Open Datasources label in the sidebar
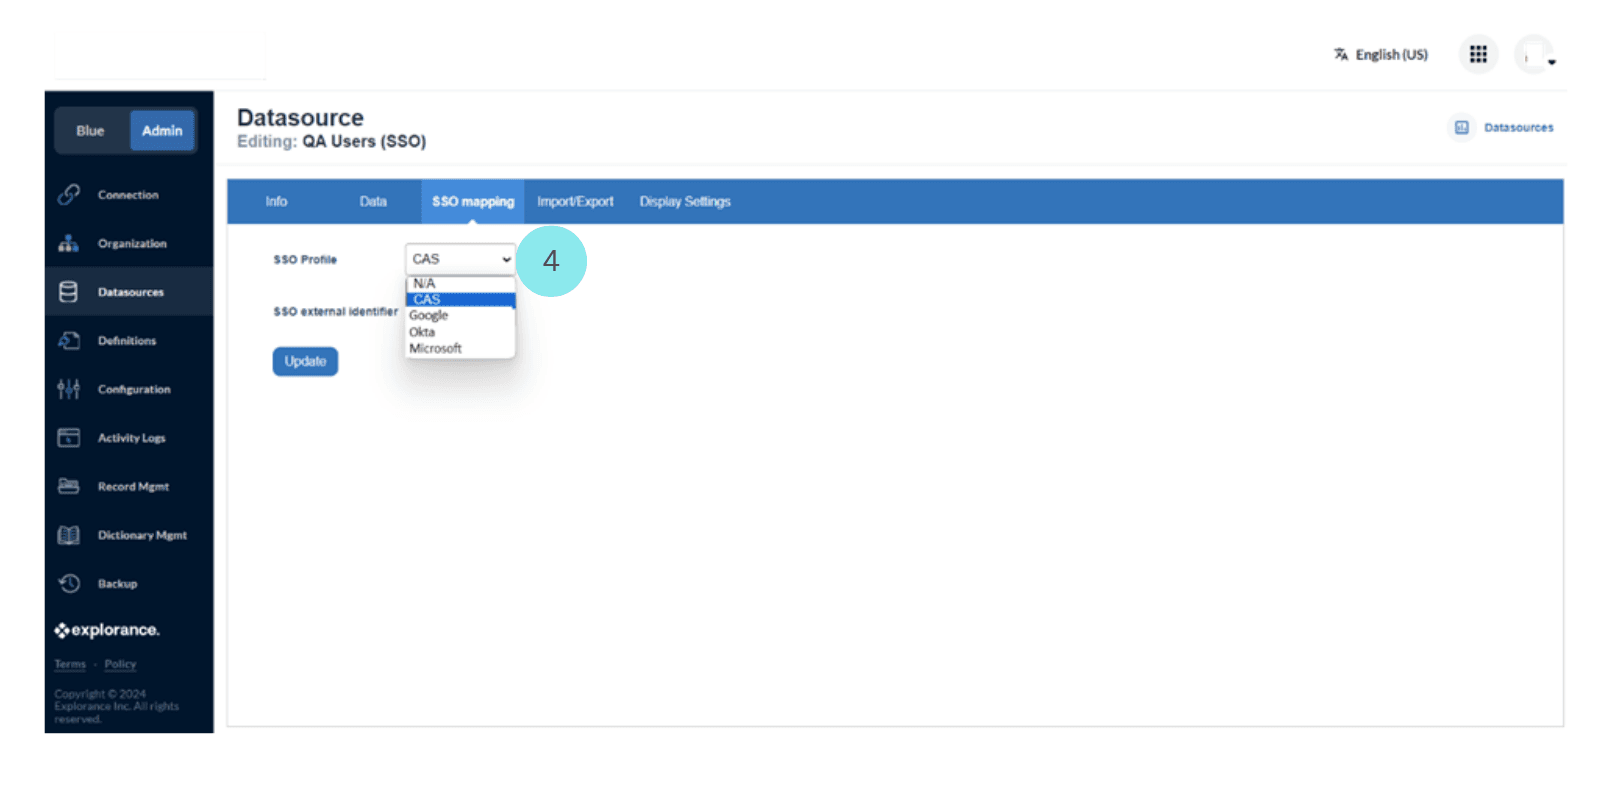 tap(130, 292)
